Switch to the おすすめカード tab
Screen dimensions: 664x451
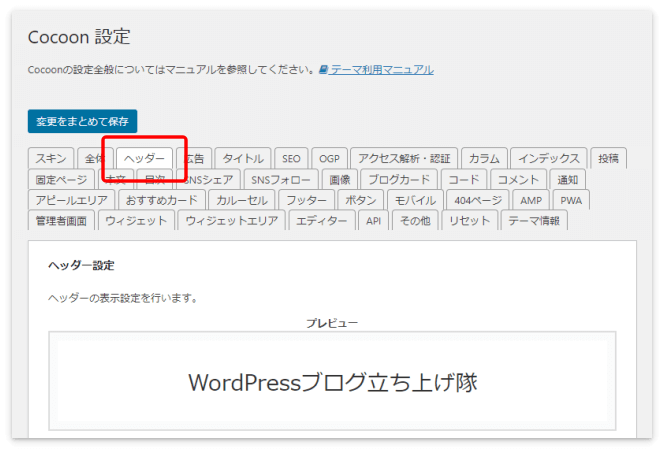[162, 200]
